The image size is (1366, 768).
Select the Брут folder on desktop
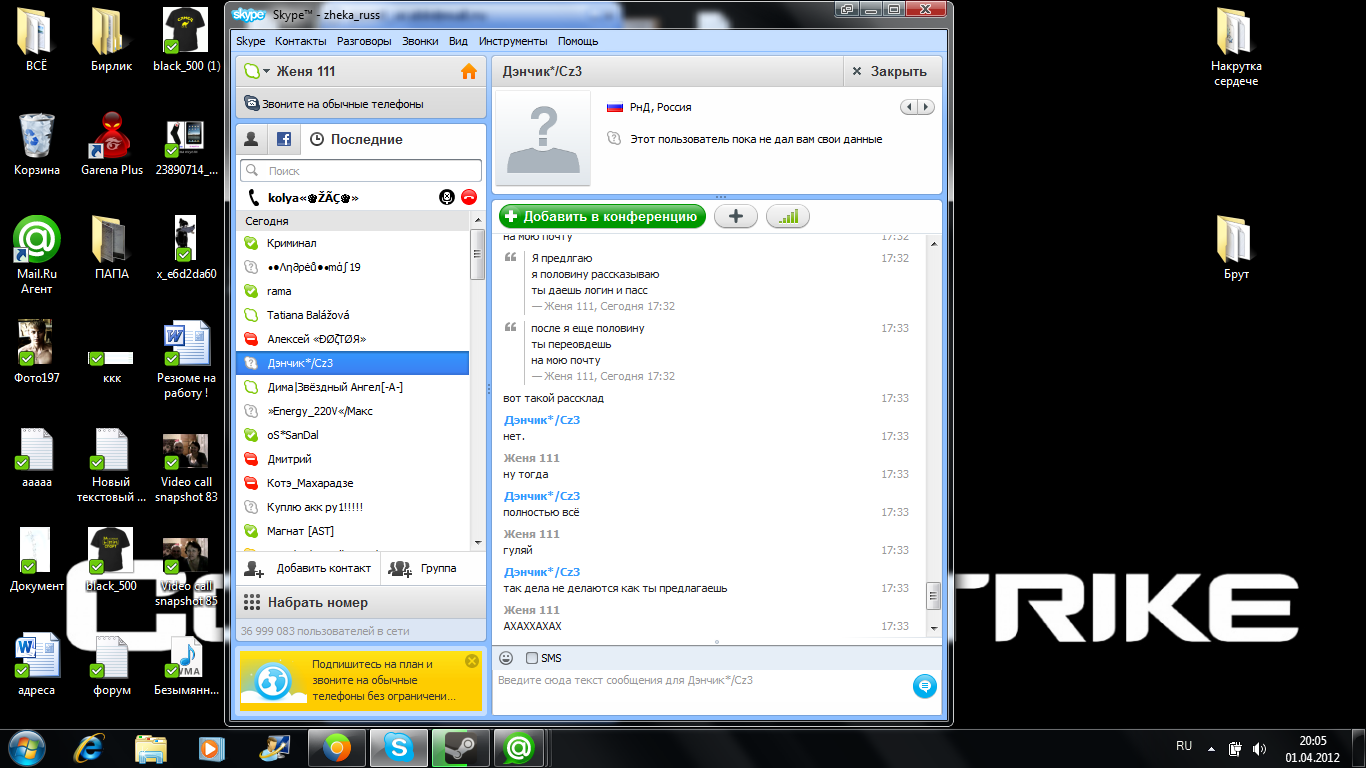click(x=1236, y=248)
